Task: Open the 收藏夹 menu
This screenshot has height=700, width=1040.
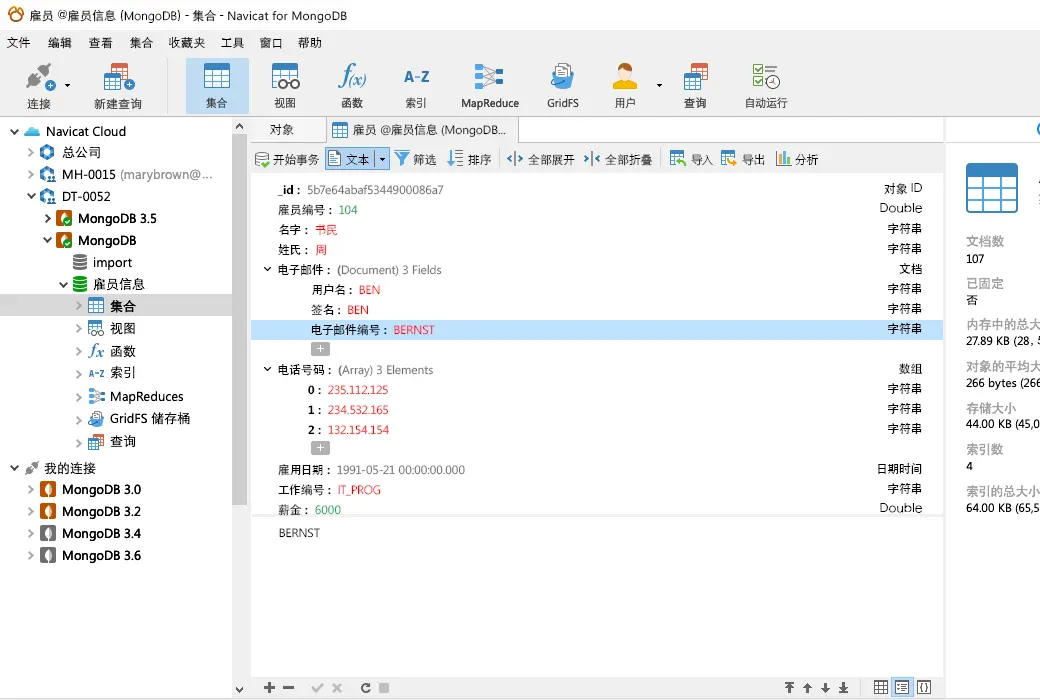Action: (x=186, y=42)
